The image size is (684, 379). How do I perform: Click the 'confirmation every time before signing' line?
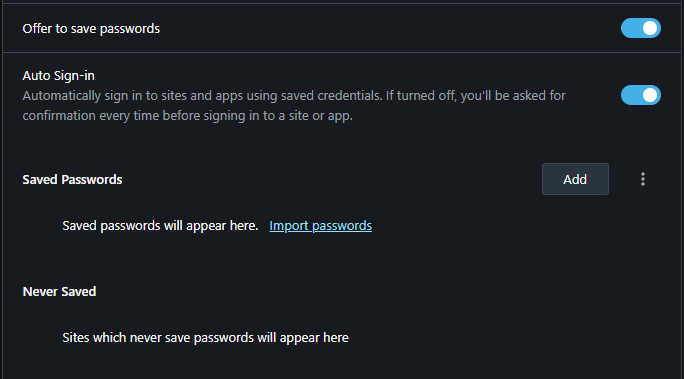tap(188, 116)
